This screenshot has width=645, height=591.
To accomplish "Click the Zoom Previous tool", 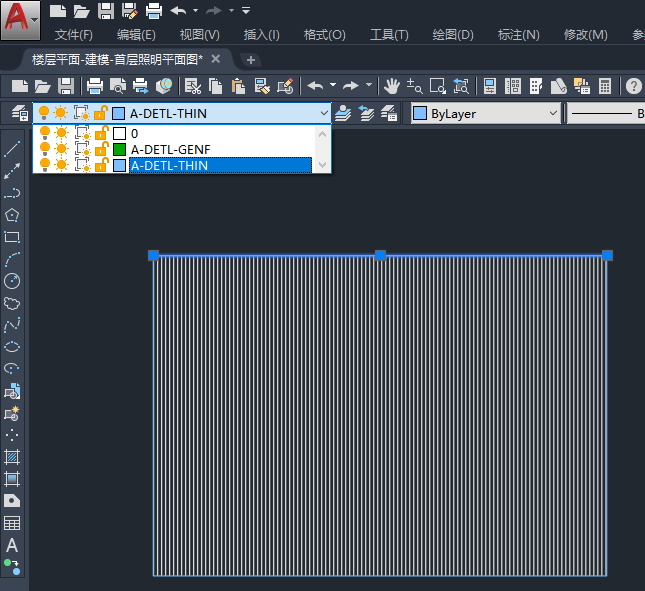I will [x=461, y=86].
